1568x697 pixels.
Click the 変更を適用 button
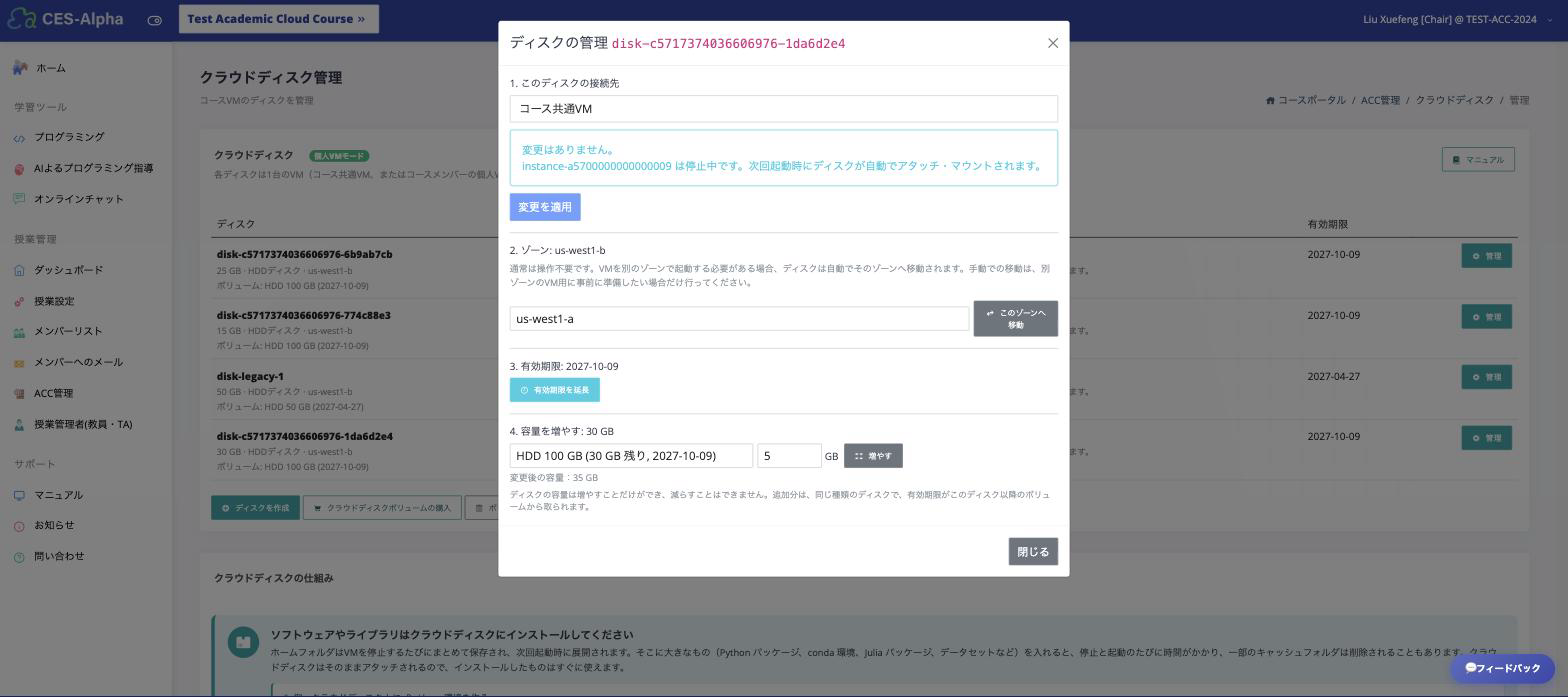(x=545, y=207)
